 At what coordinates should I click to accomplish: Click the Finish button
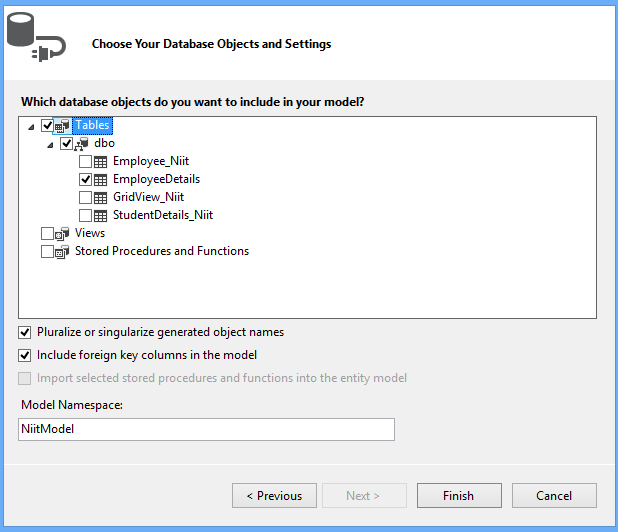458,495
